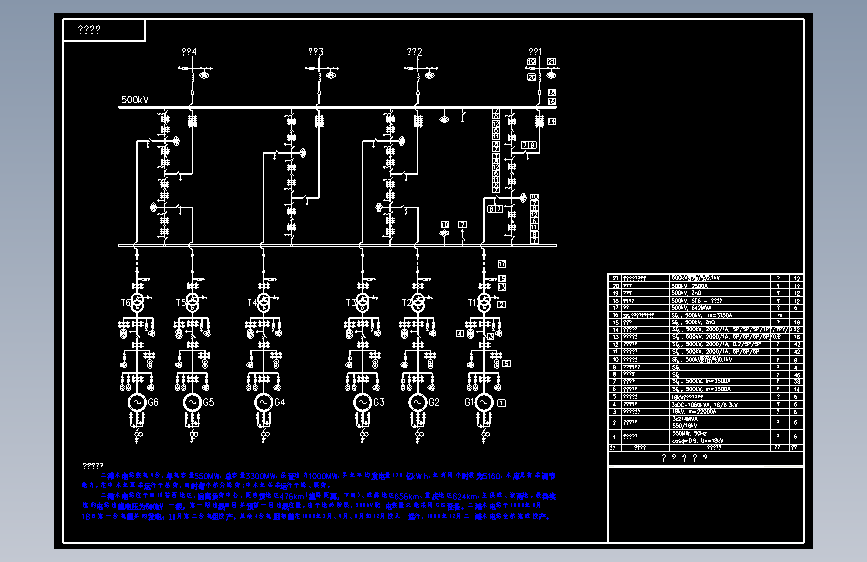Select the G2 generator symbol
Viewport: 867px width, 562px height.
pos(418,402)
